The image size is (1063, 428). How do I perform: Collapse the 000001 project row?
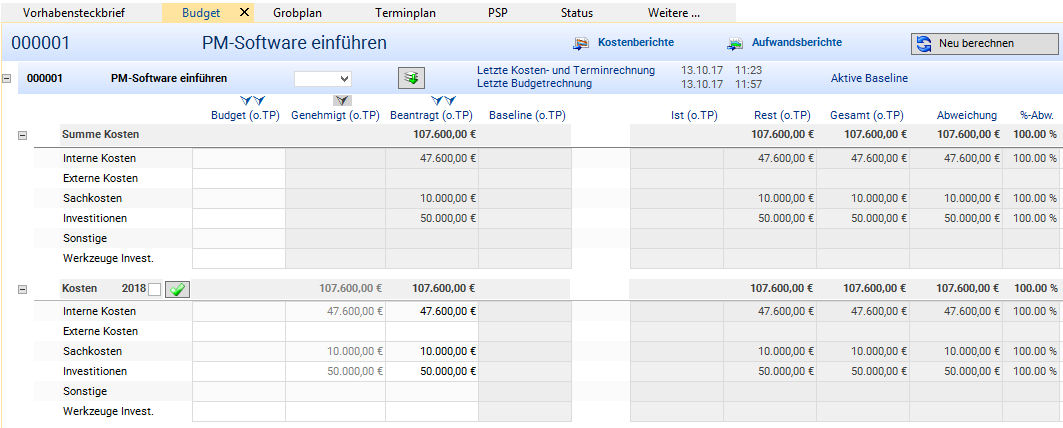click(x=8, y=78)
